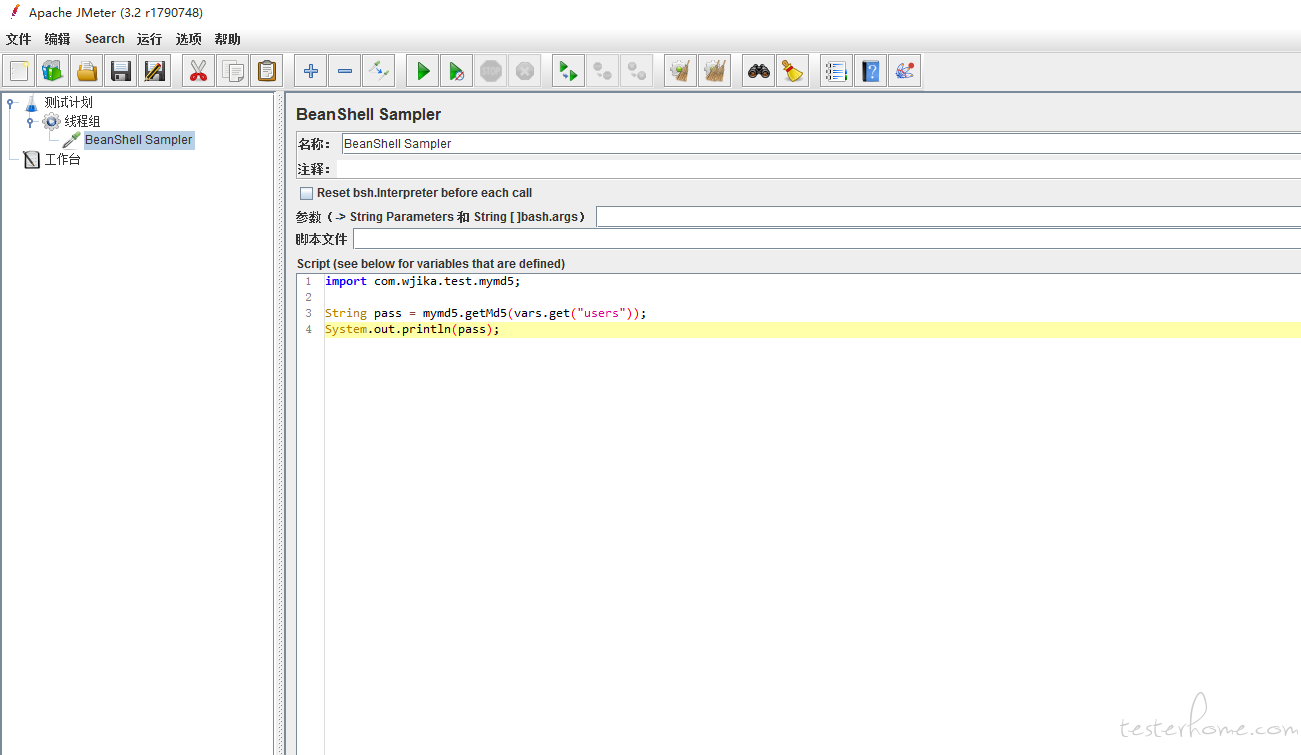Open the 运行 menu

coord(150,39)
